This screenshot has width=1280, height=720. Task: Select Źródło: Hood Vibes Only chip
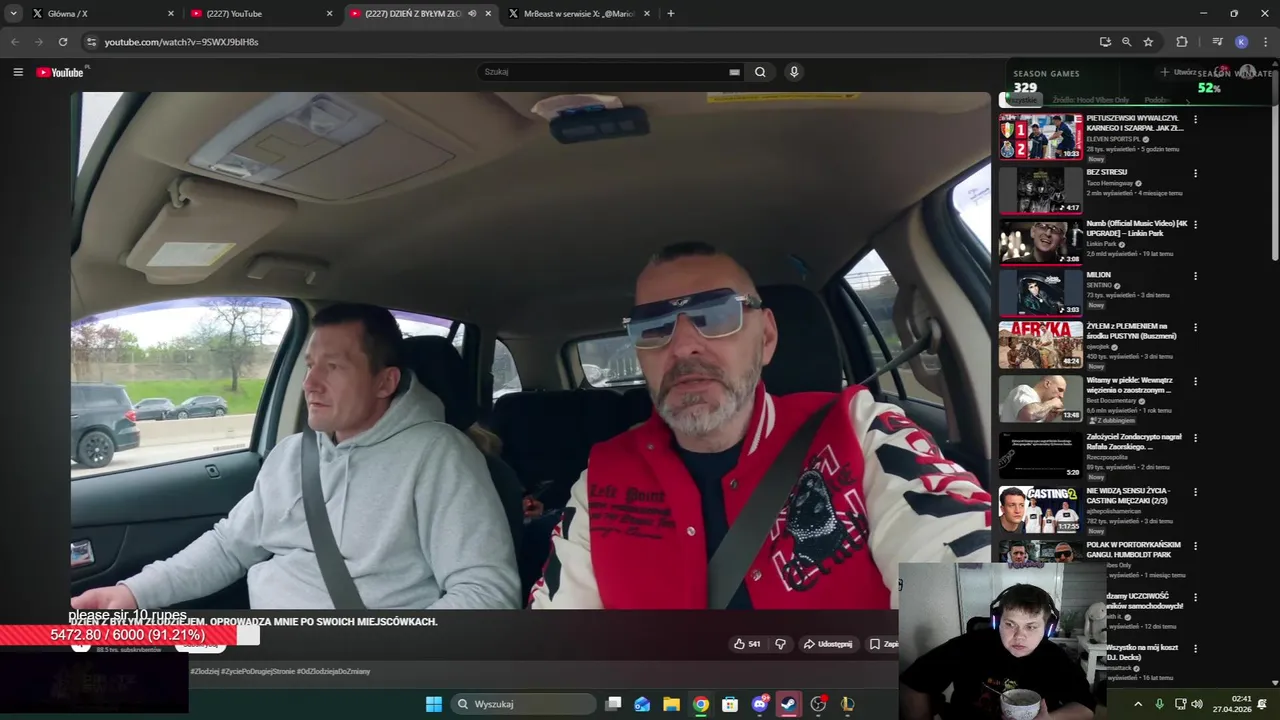tap(1091, 100)
